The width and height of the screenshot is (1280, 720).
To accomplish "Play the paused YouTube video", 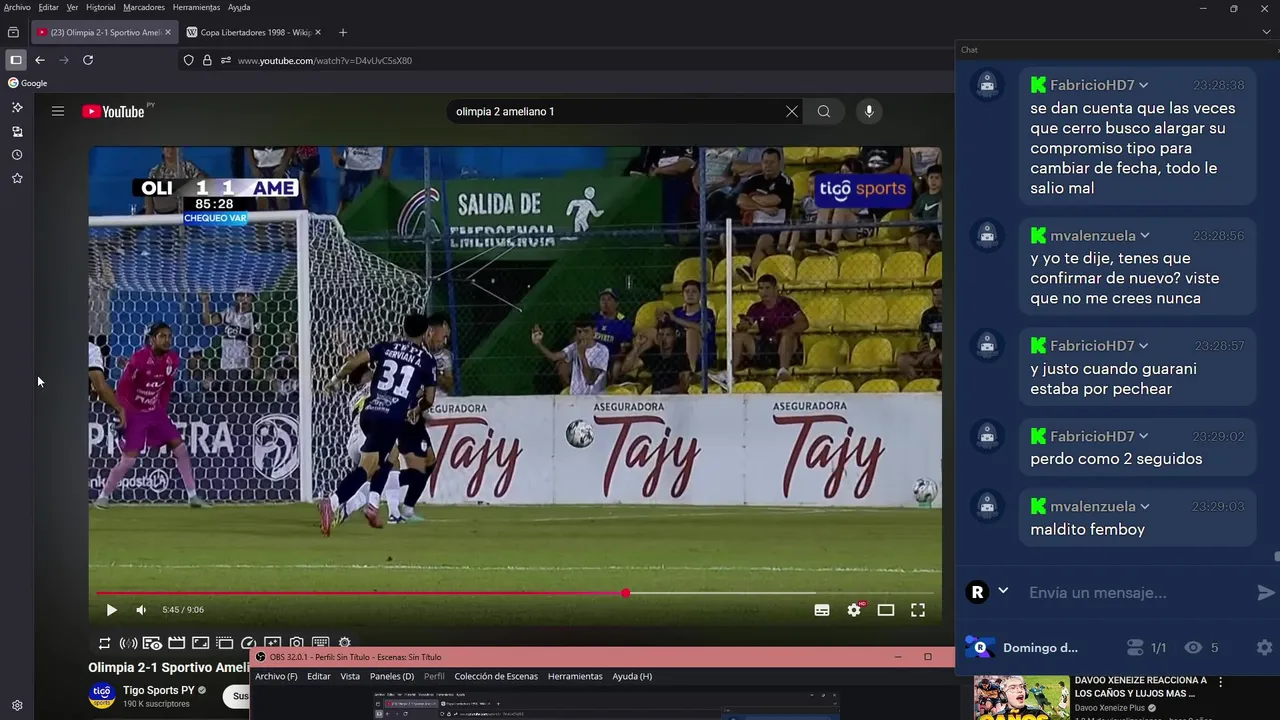I will 111,610.
